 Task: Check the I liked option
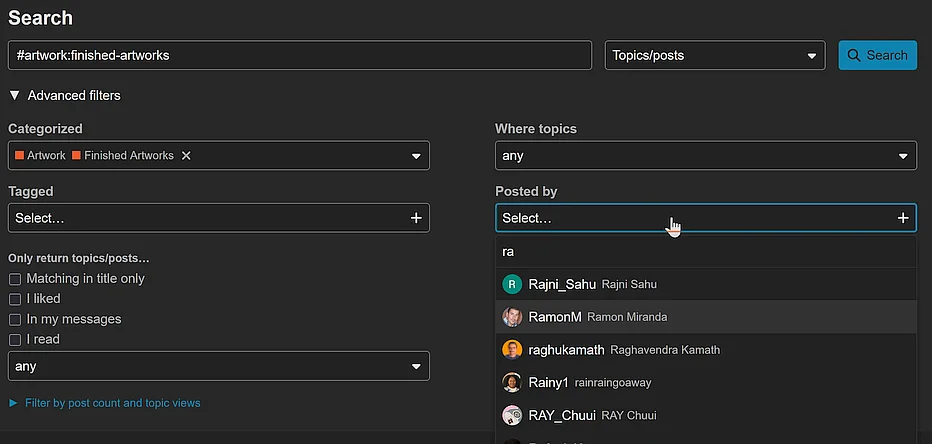[15, 299]
